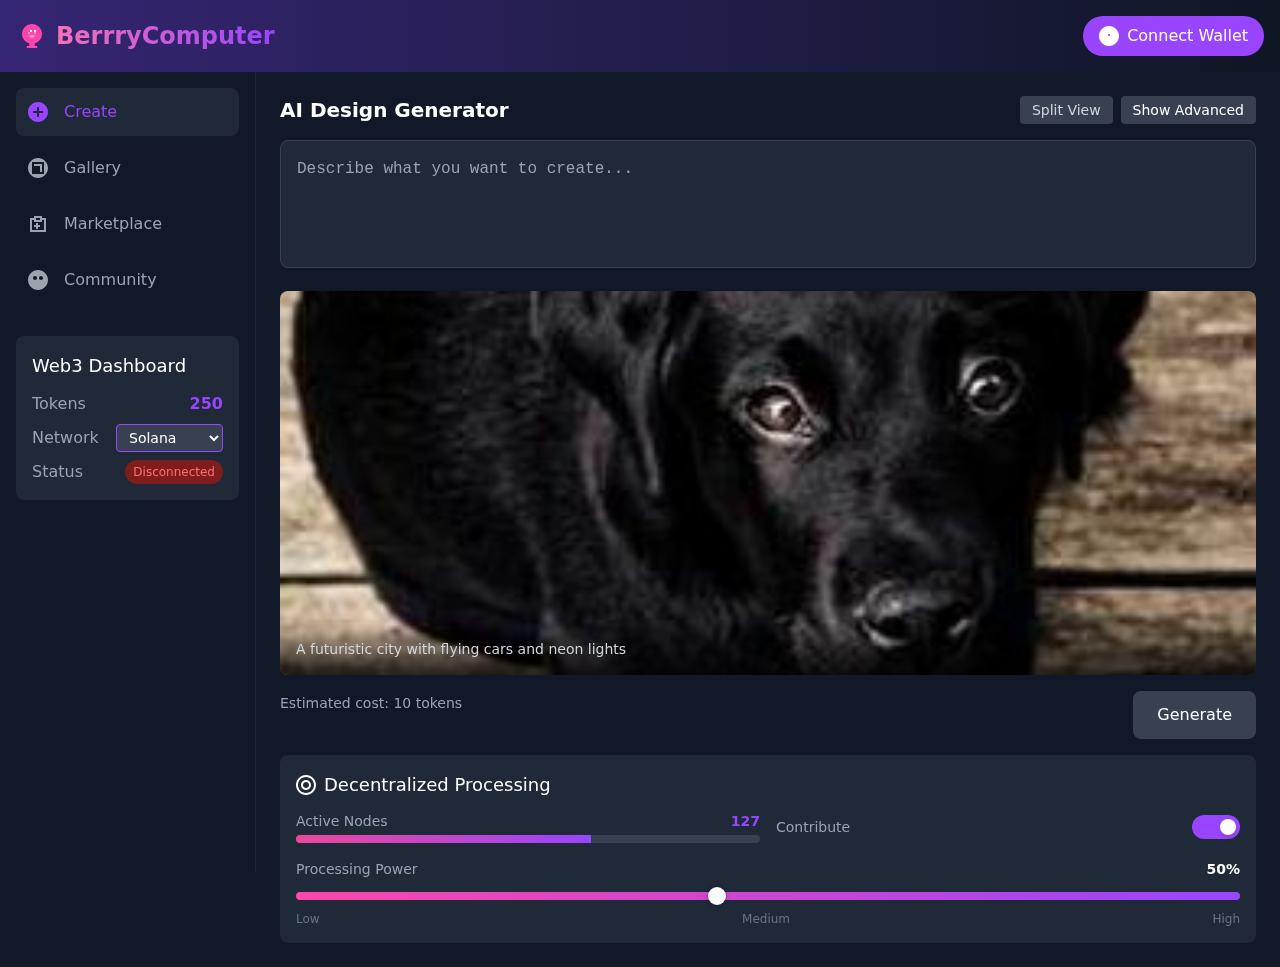Click the generated dog image preview
The image size is (1280, 967).
pos(767,482)
